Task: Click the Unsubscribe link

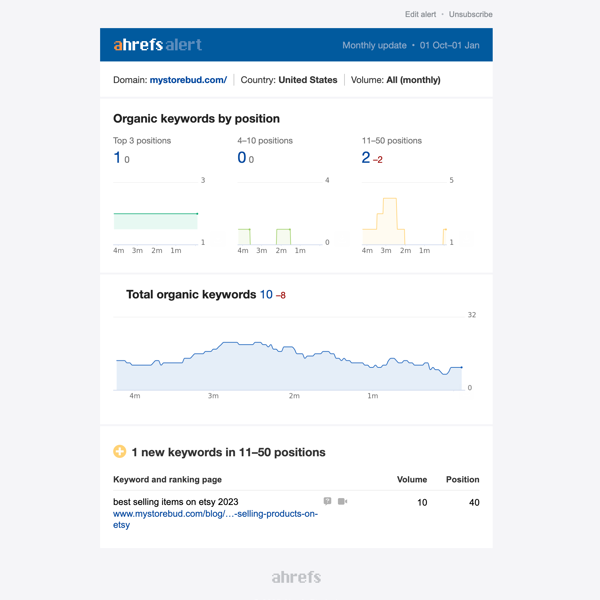Action: point(470,15)
